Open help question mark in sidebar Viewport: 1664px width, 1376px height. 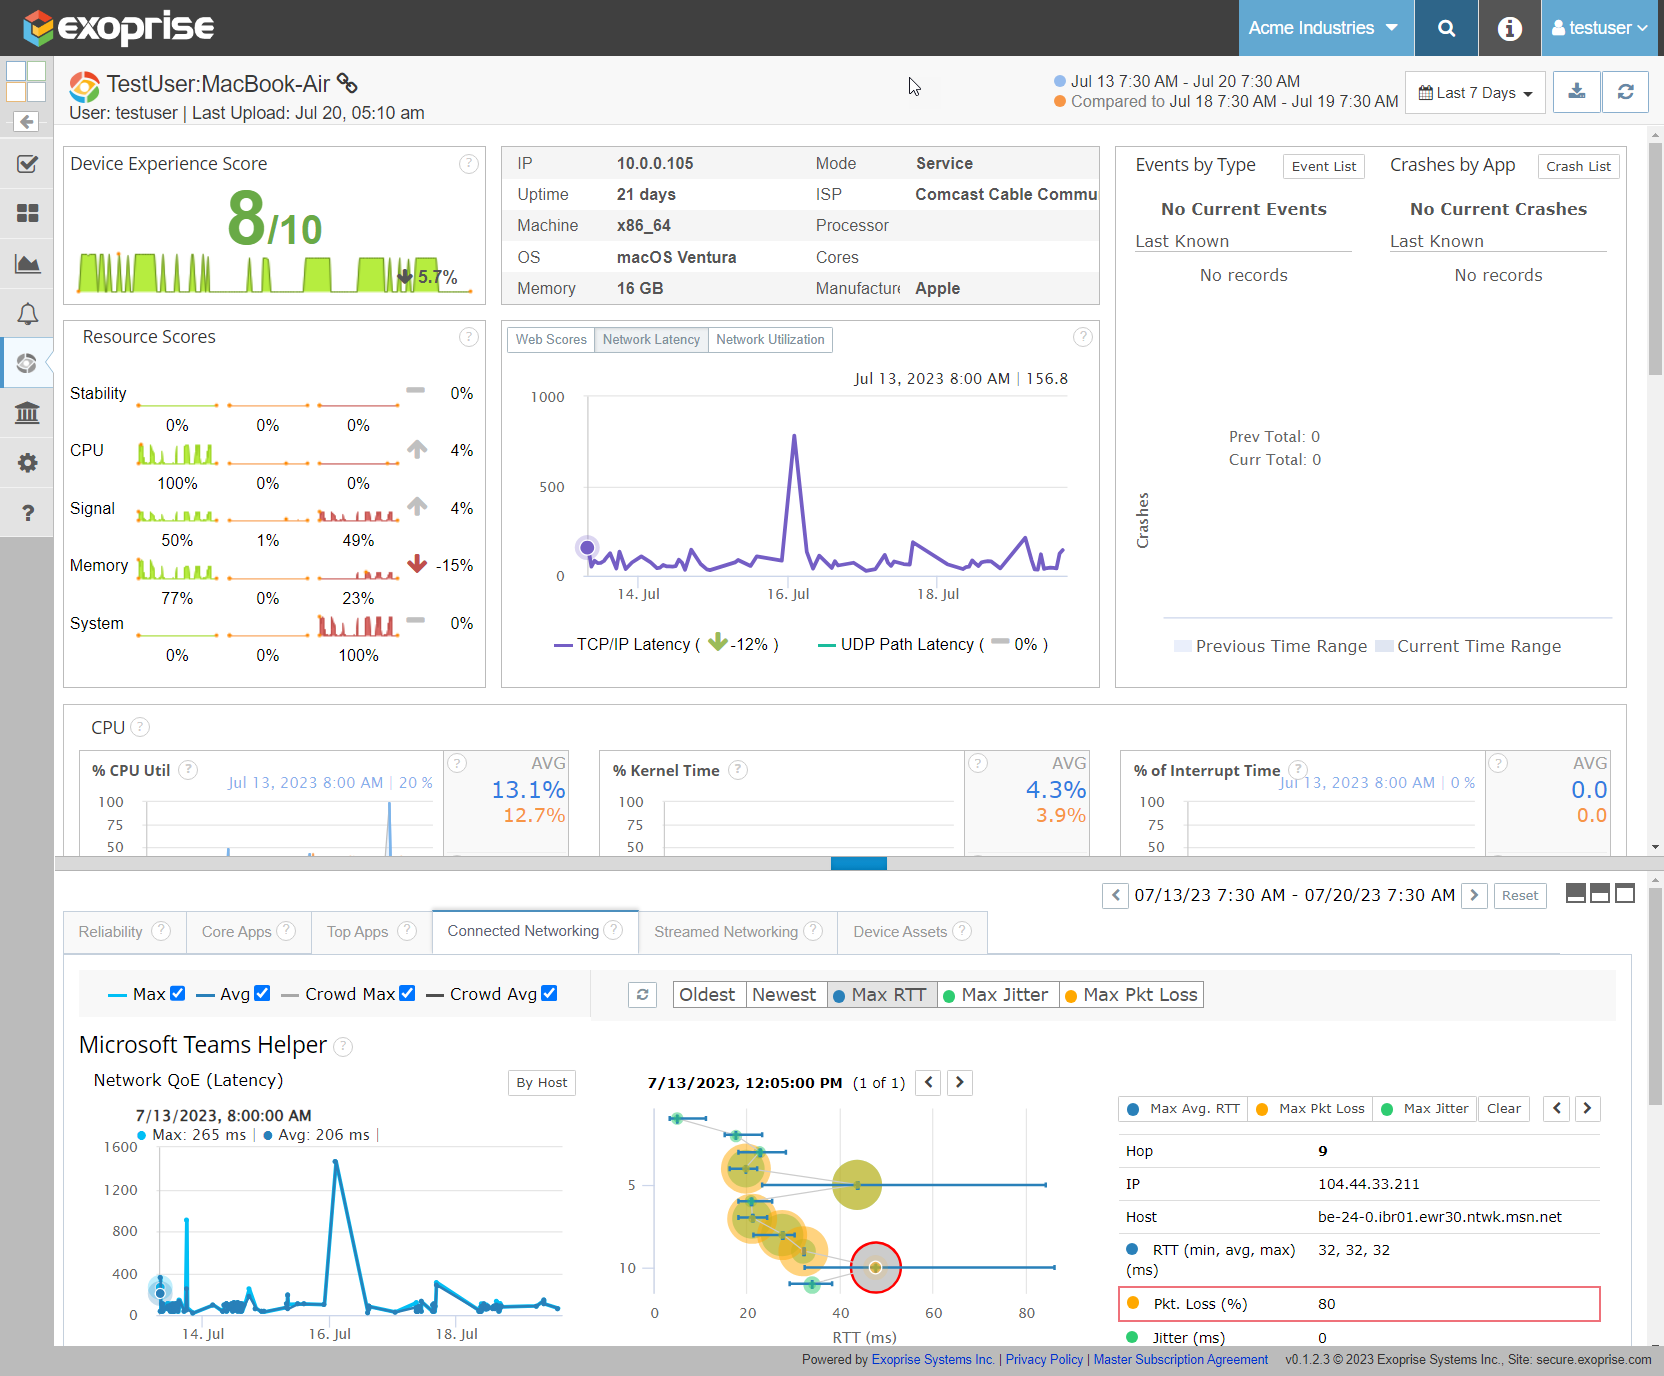pos(27,513)
